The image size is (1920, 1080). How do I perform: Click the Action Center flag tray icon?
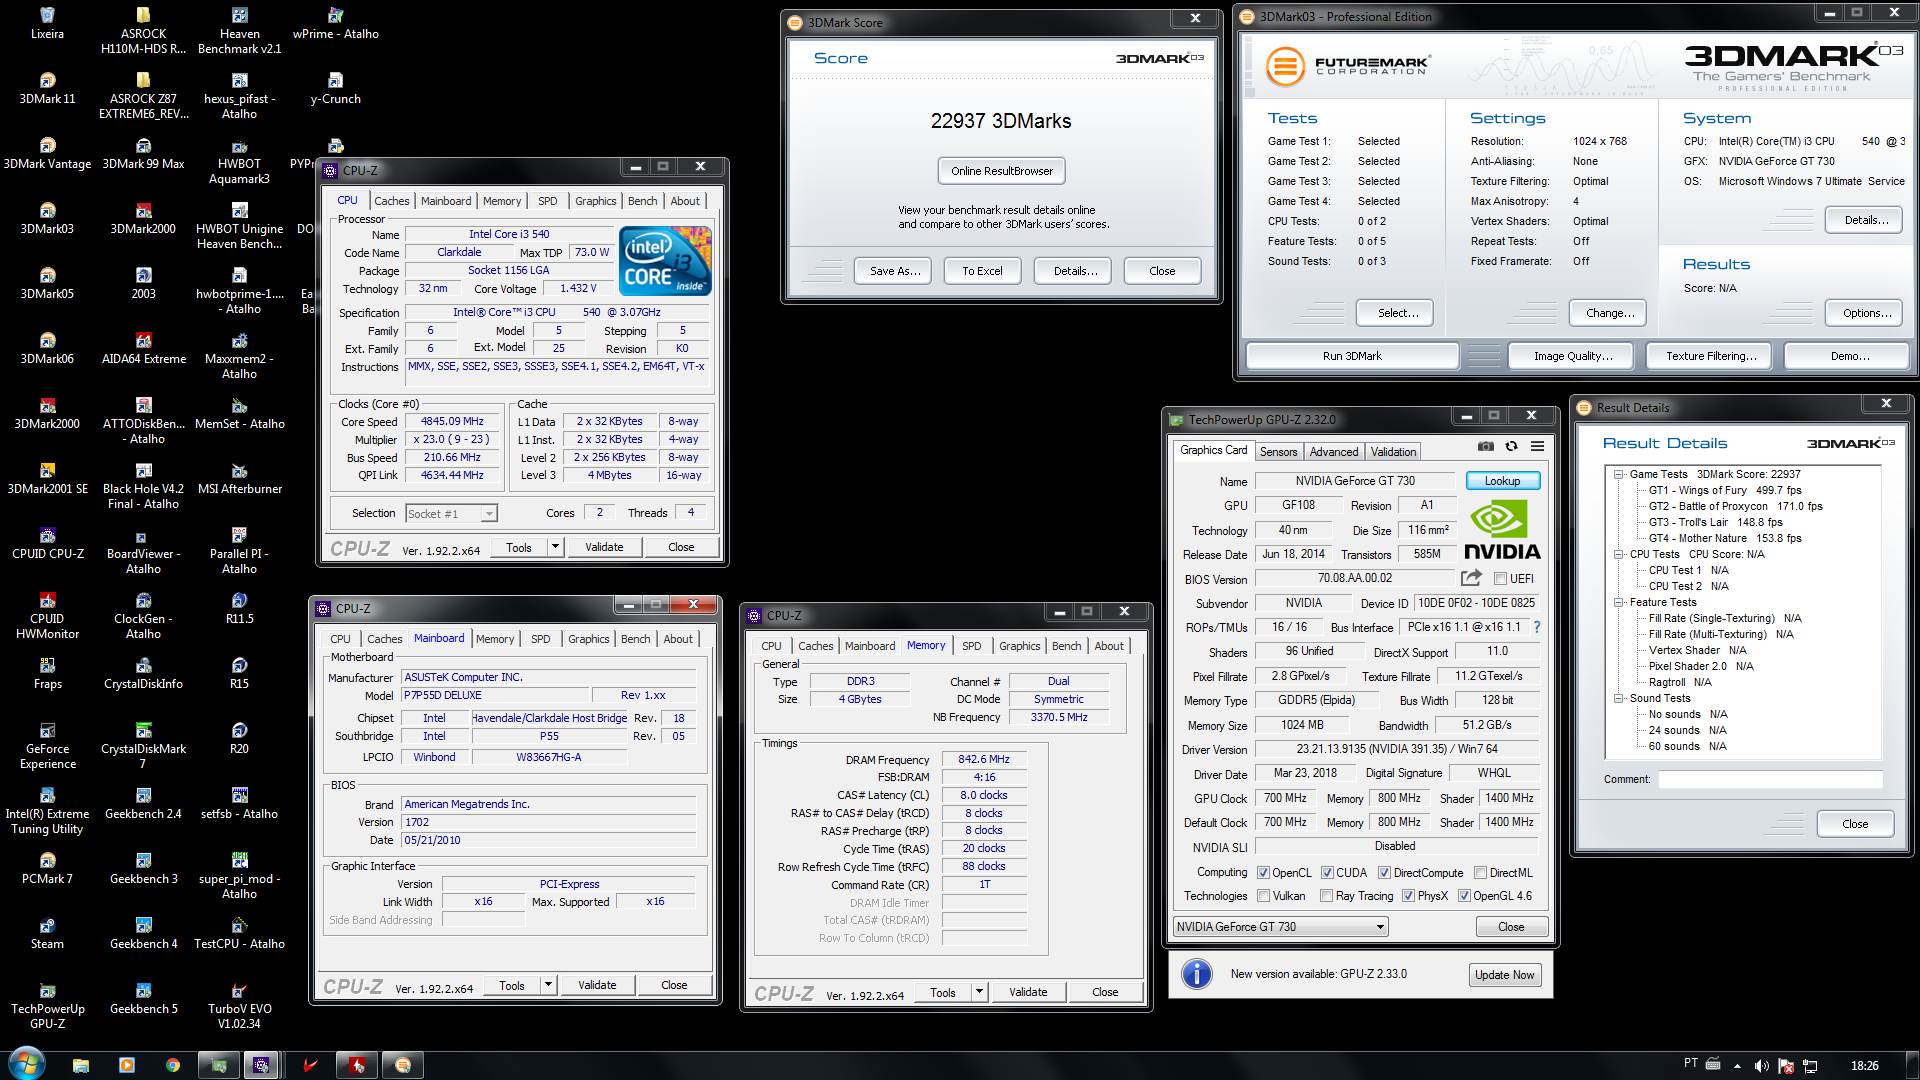1785,1066
